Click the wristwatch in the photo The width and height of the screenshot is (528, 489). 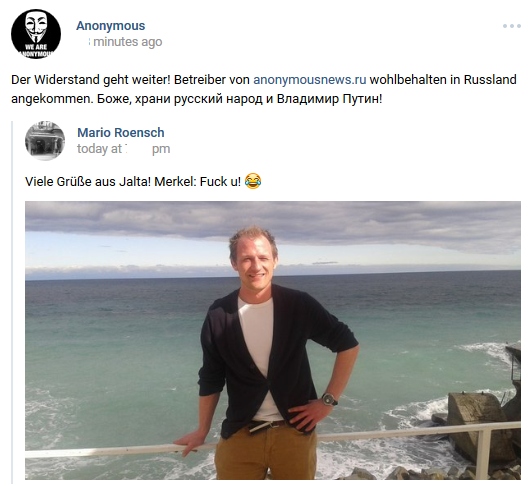(x=329, y=399)
